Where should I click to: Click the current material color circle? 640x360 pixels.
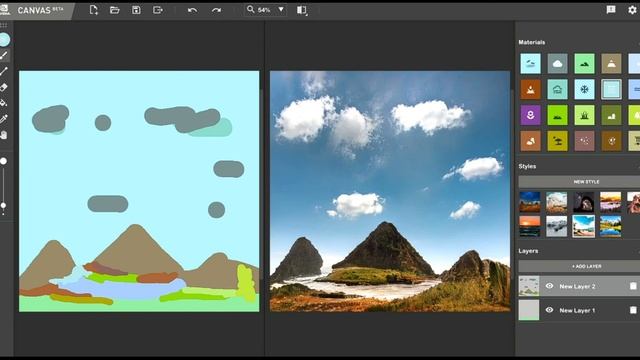pyautogui.click(x=4, y=40)
